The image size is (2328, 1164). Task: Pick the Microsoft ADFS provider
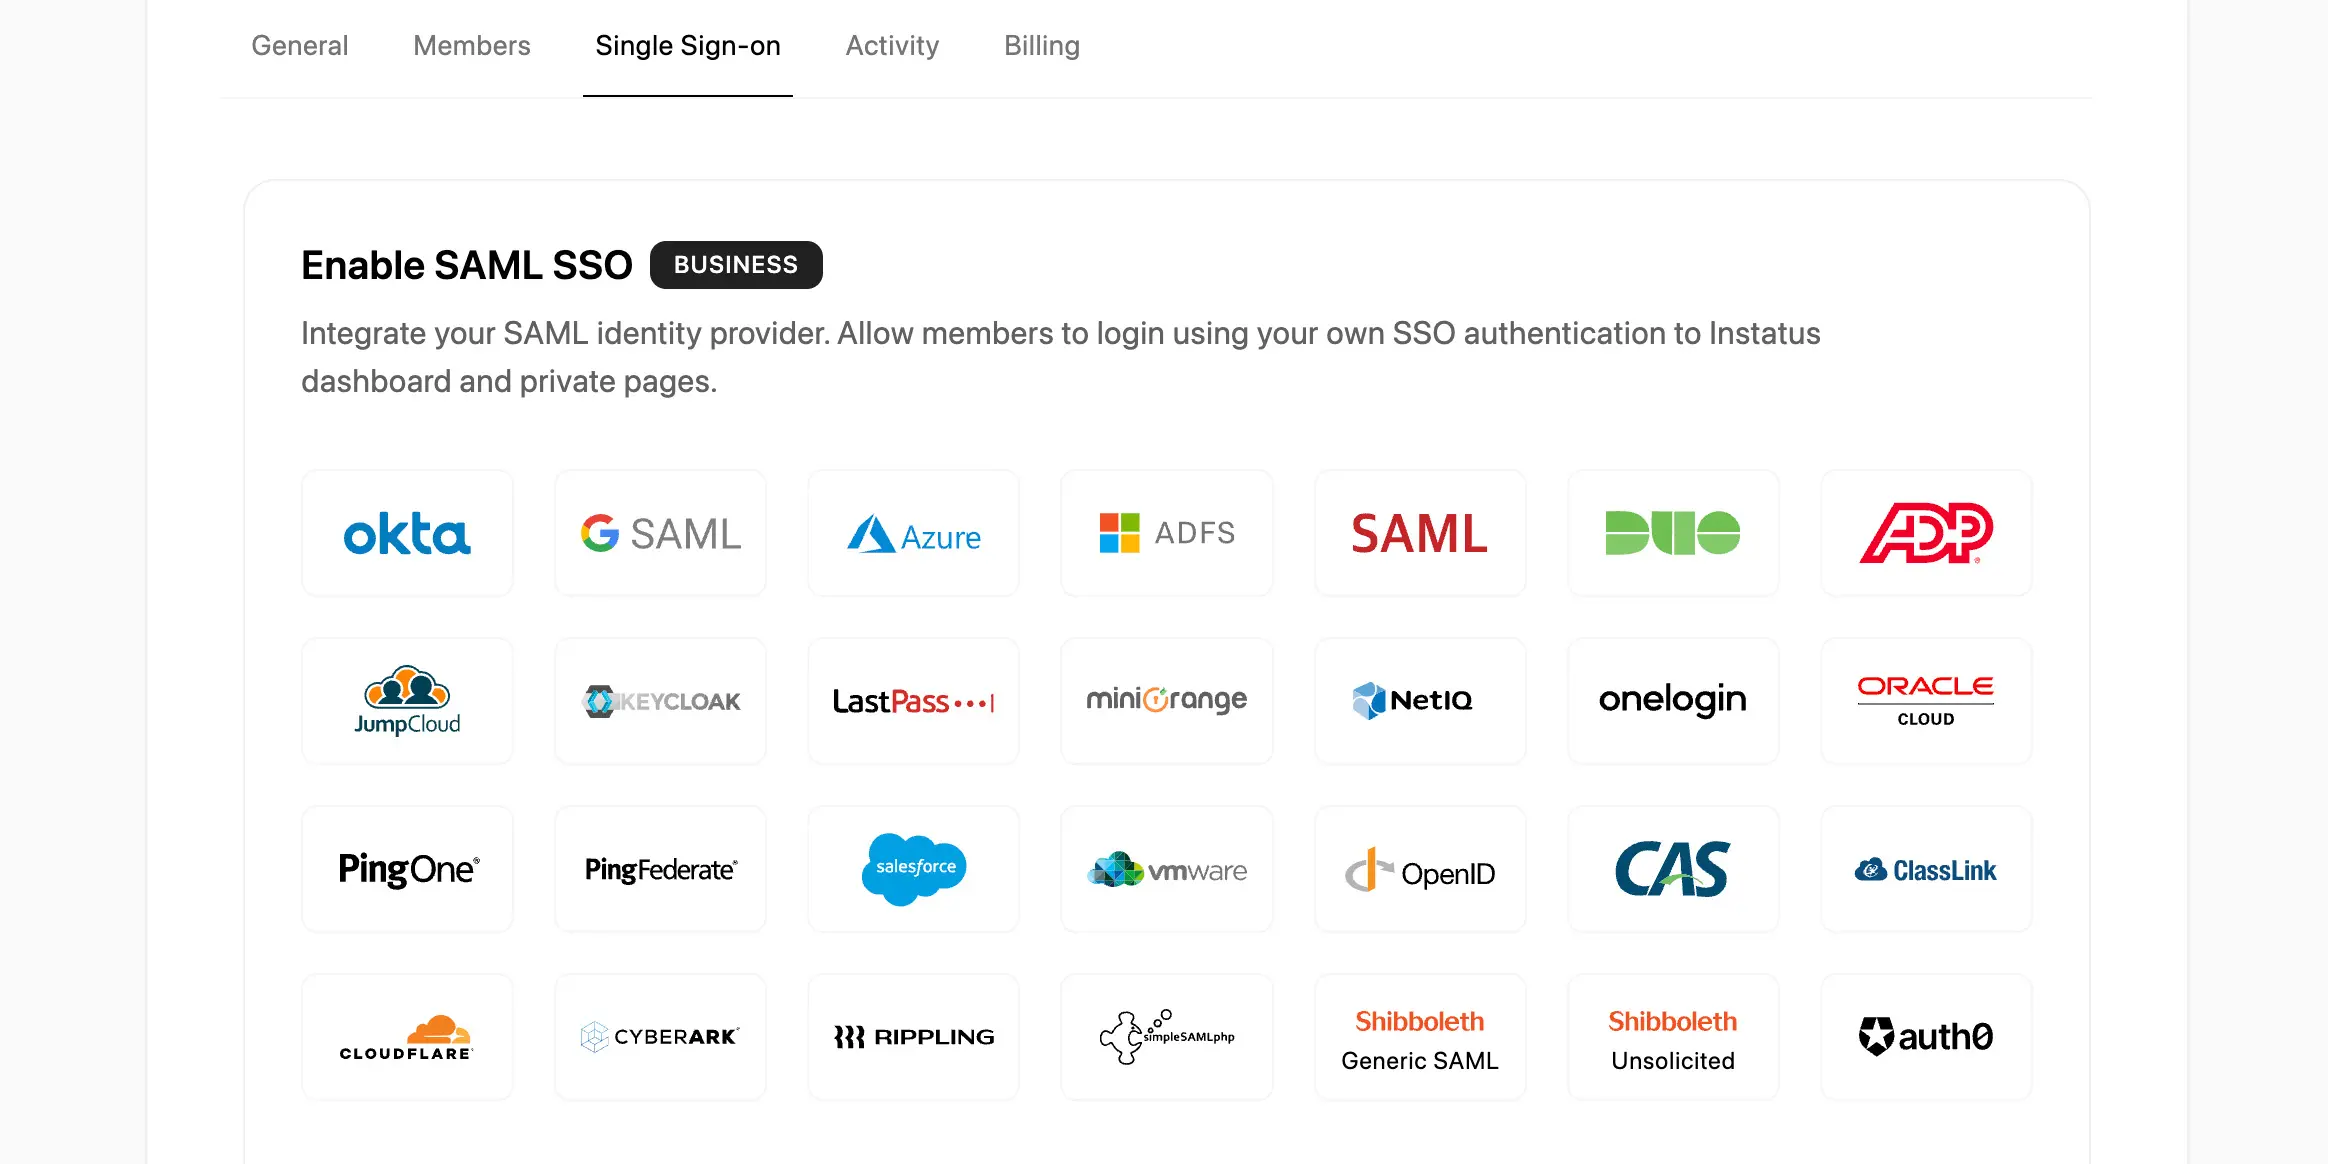pyautogui.click(x=1166, y=533)
